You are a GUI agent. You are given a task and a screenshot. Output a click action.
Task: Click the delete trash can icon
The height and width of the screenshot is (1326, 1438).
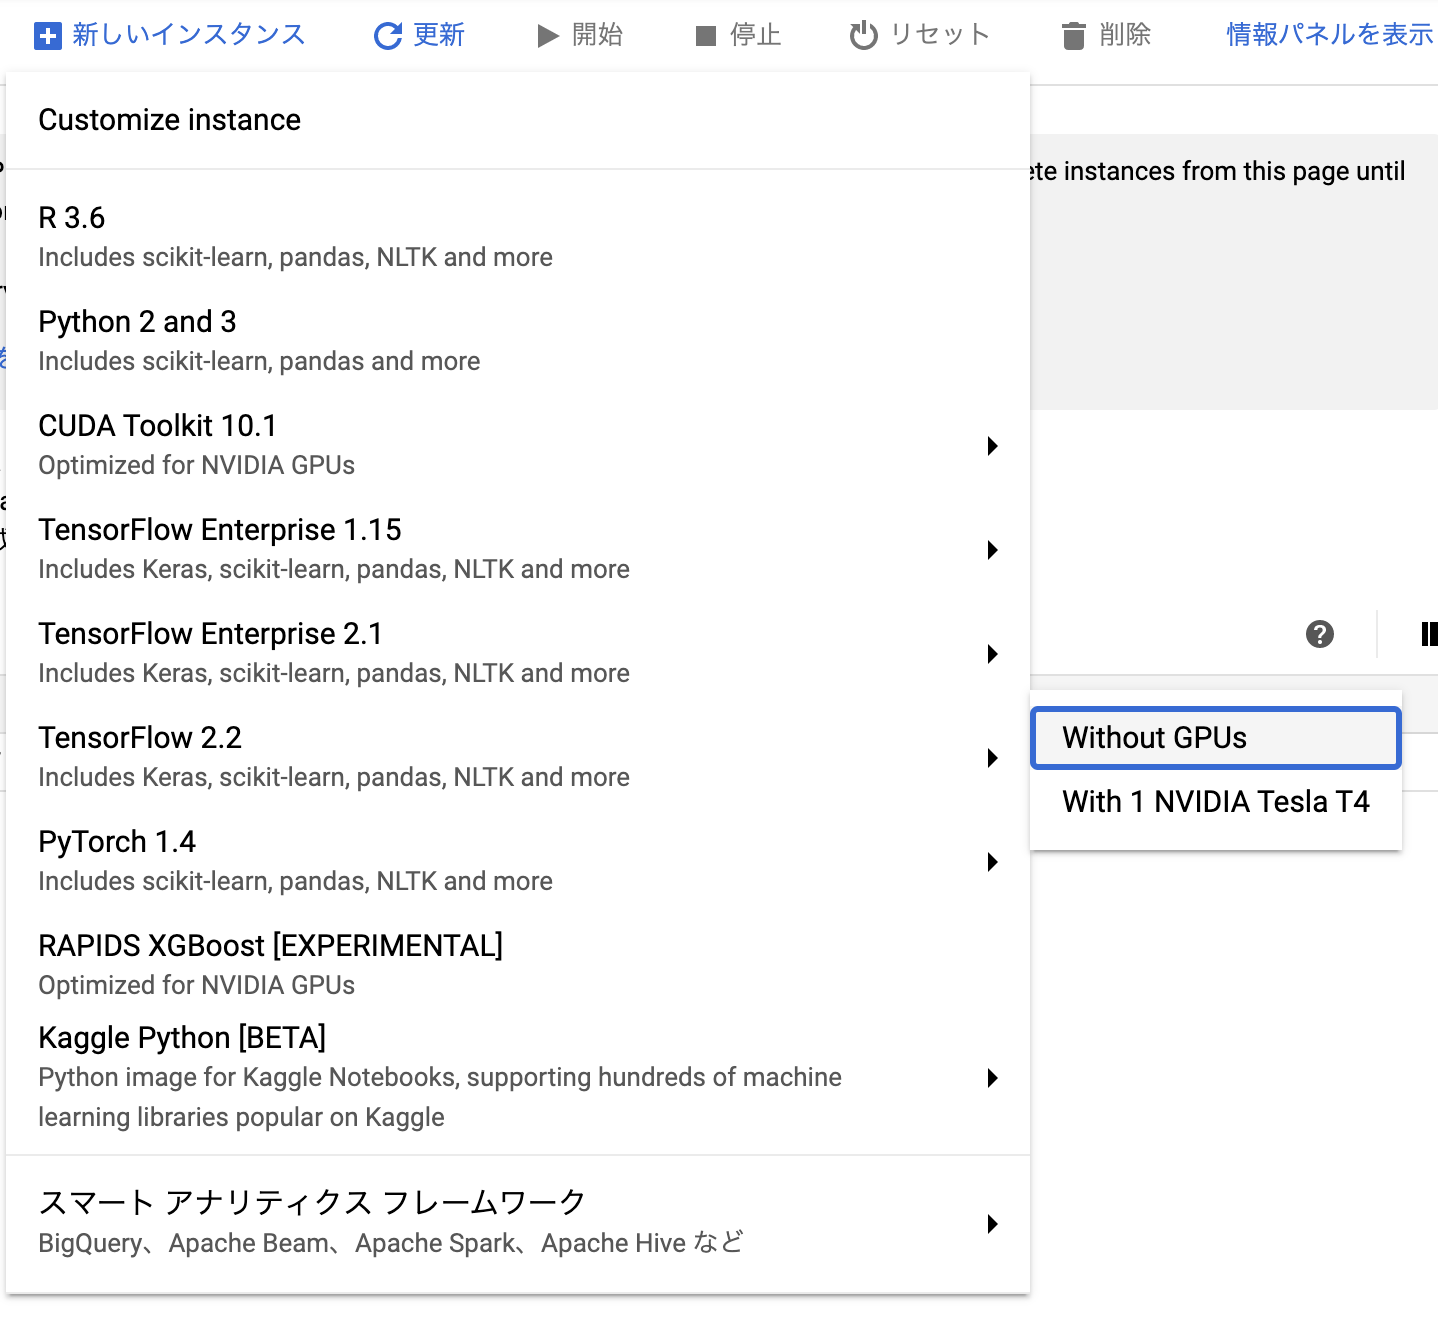click(x=1073, y=36)
